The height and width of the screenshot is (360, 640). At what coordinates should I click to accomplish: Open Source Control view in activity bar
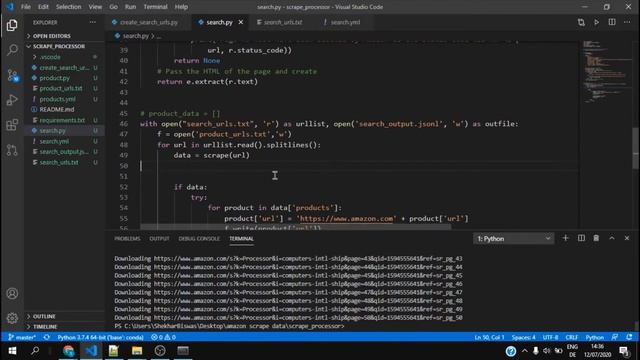click(x=12, y=75)
